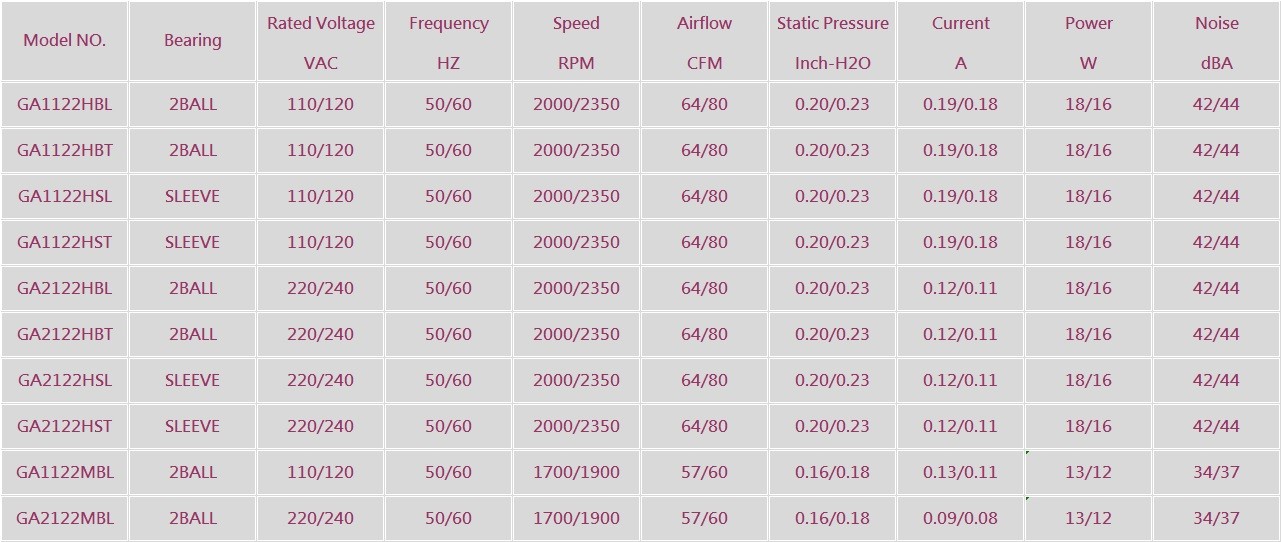The width and height of the screenshot is (1281, 542).
Task: Select the Airflow CFM column header
Action: [705, 42]
